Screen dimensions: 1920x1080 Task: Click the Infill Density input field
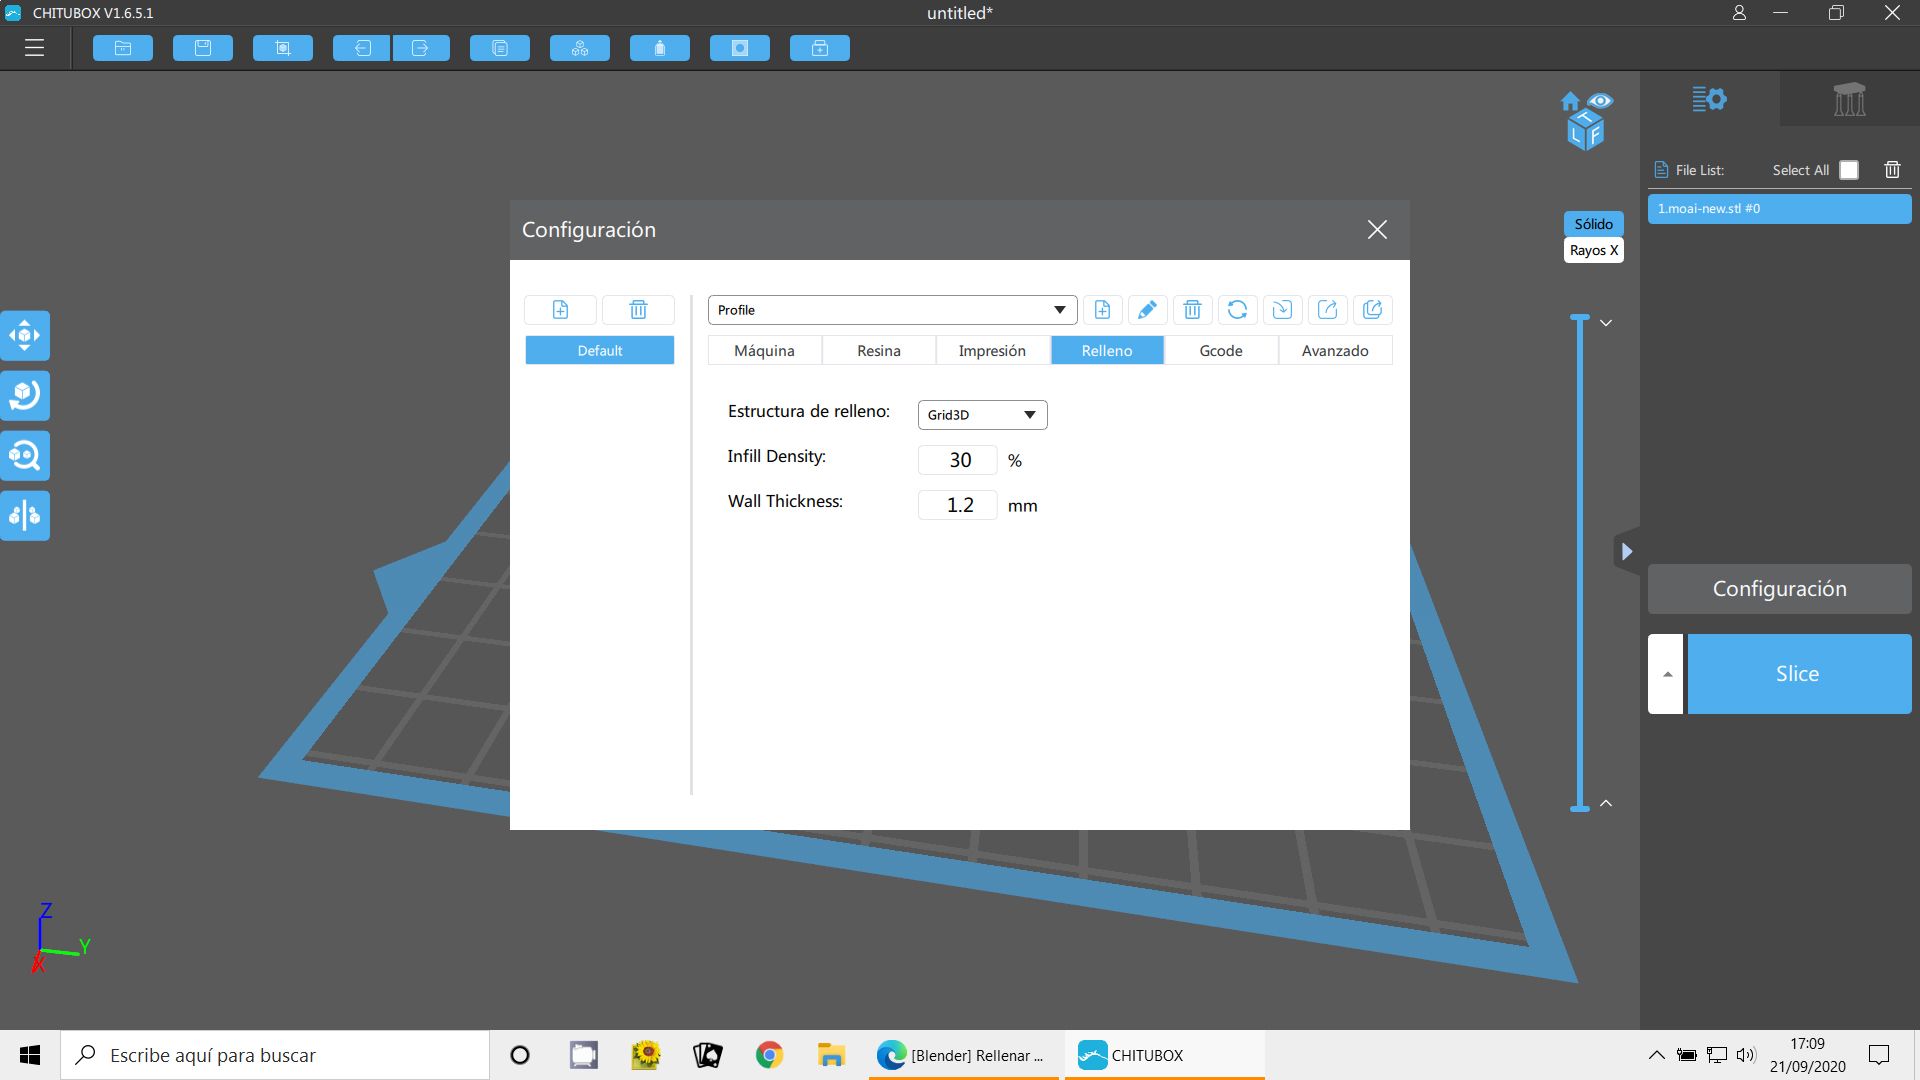957,460
